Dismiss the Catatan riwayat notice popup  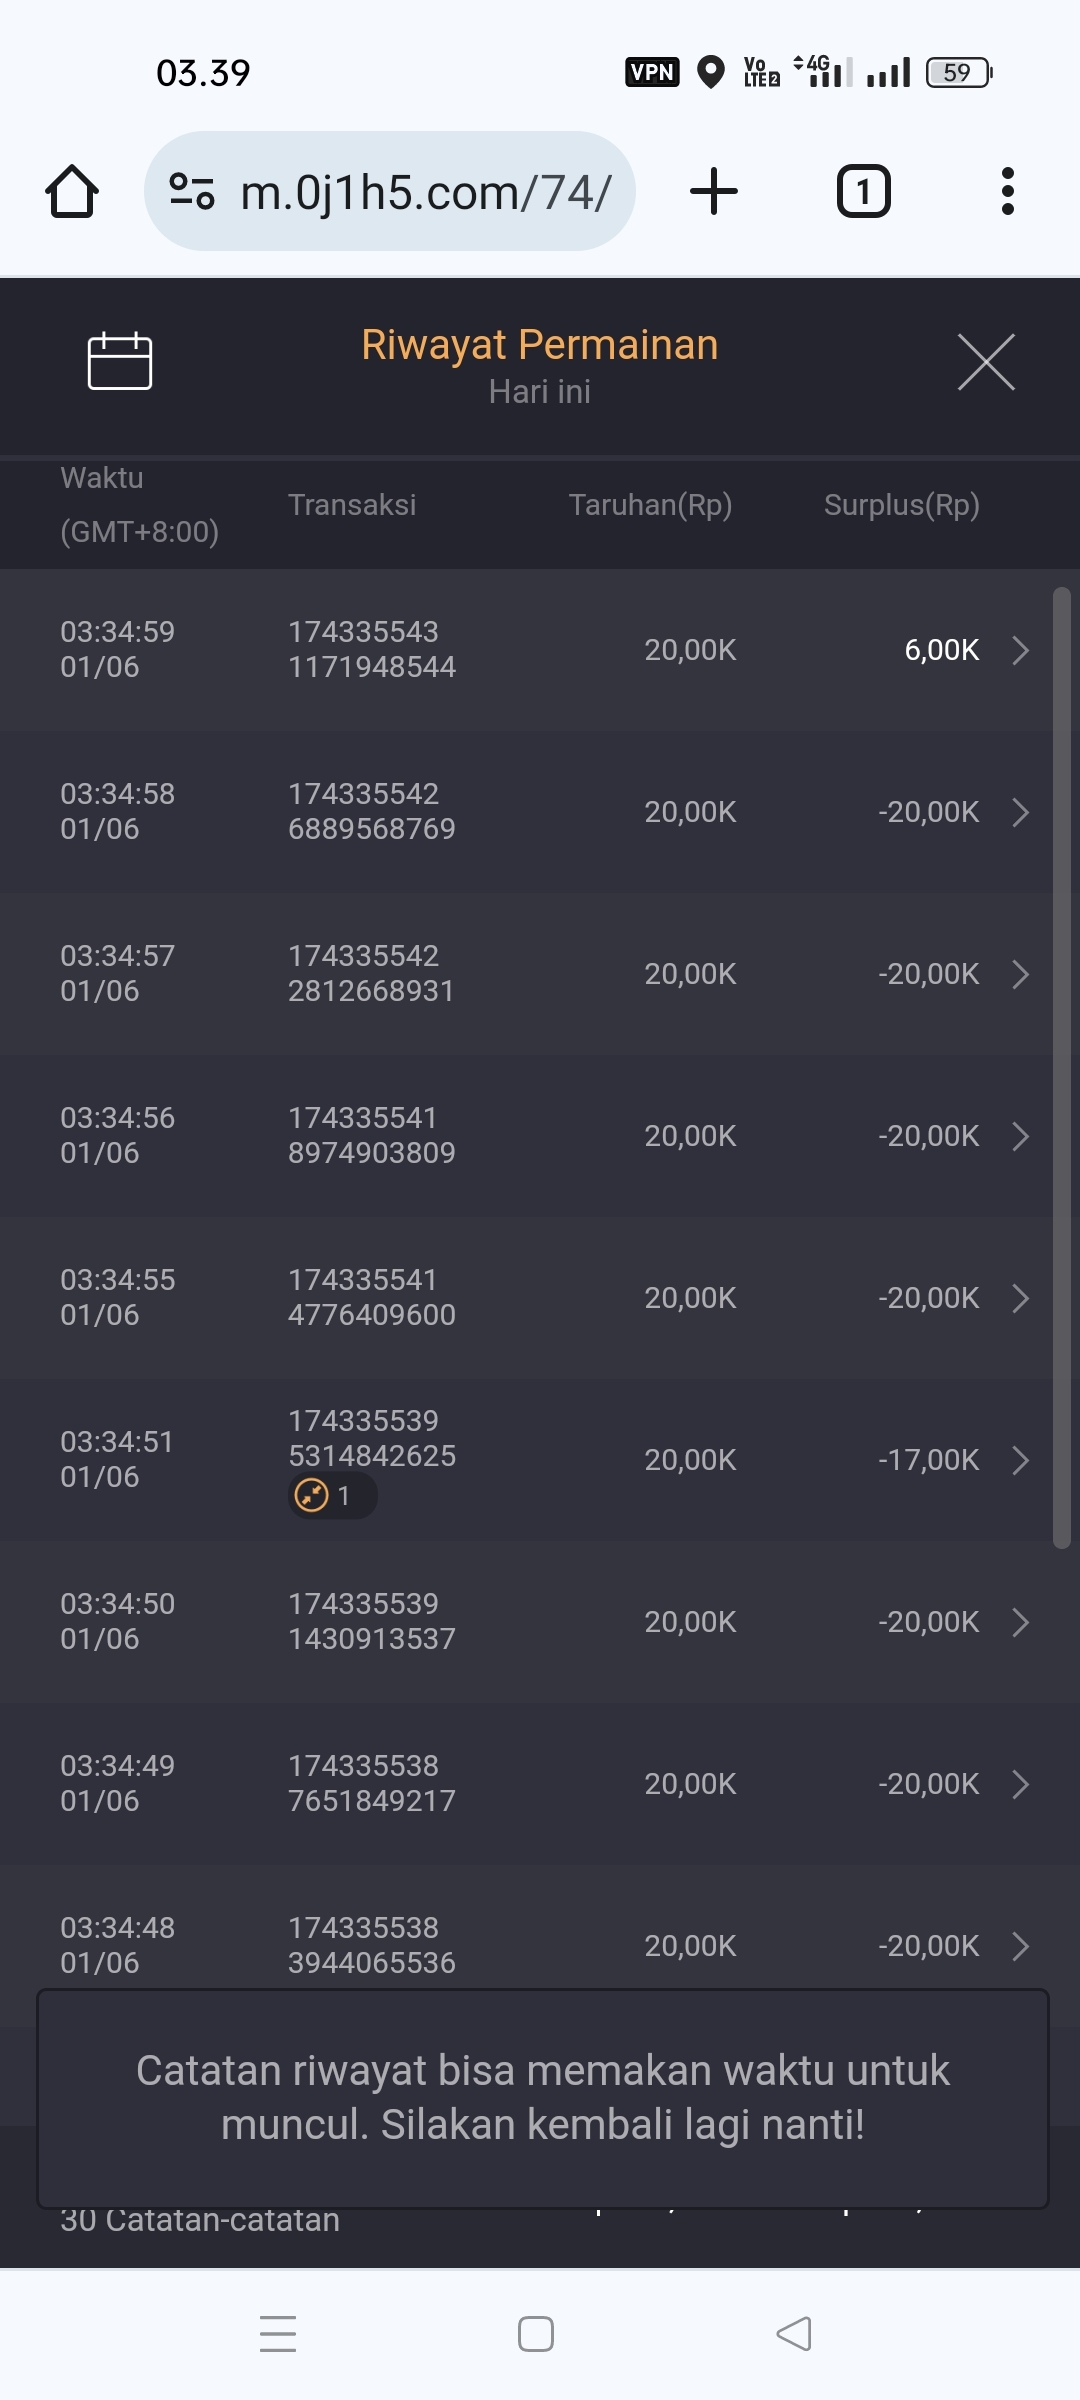(x=542, y=2098)
